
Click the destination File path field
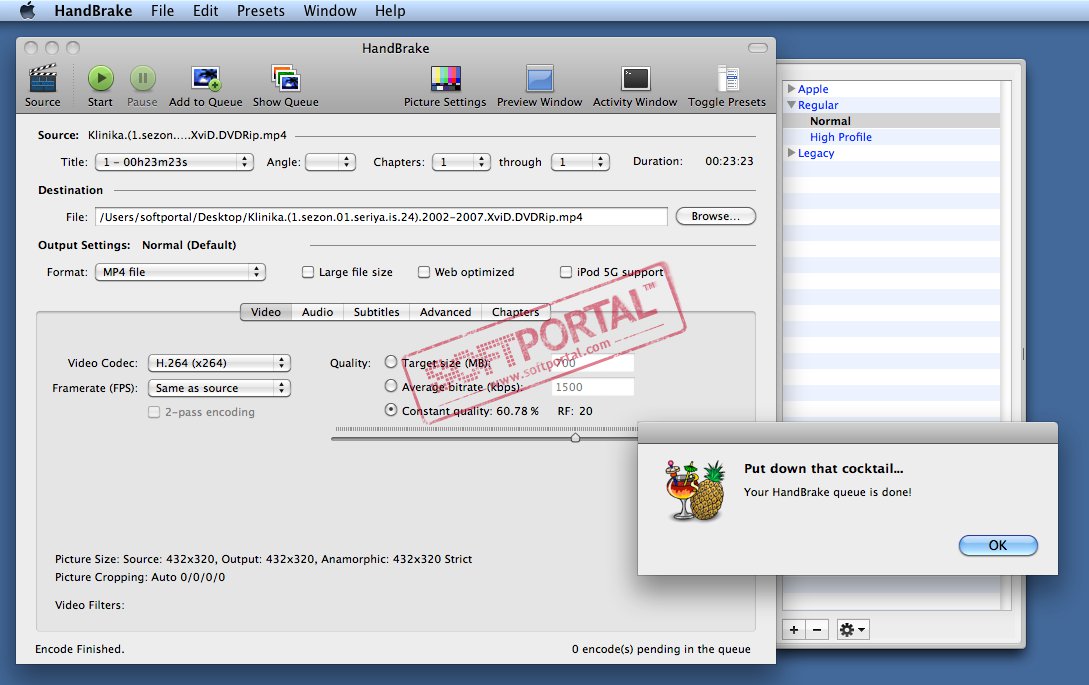point(381,217)
